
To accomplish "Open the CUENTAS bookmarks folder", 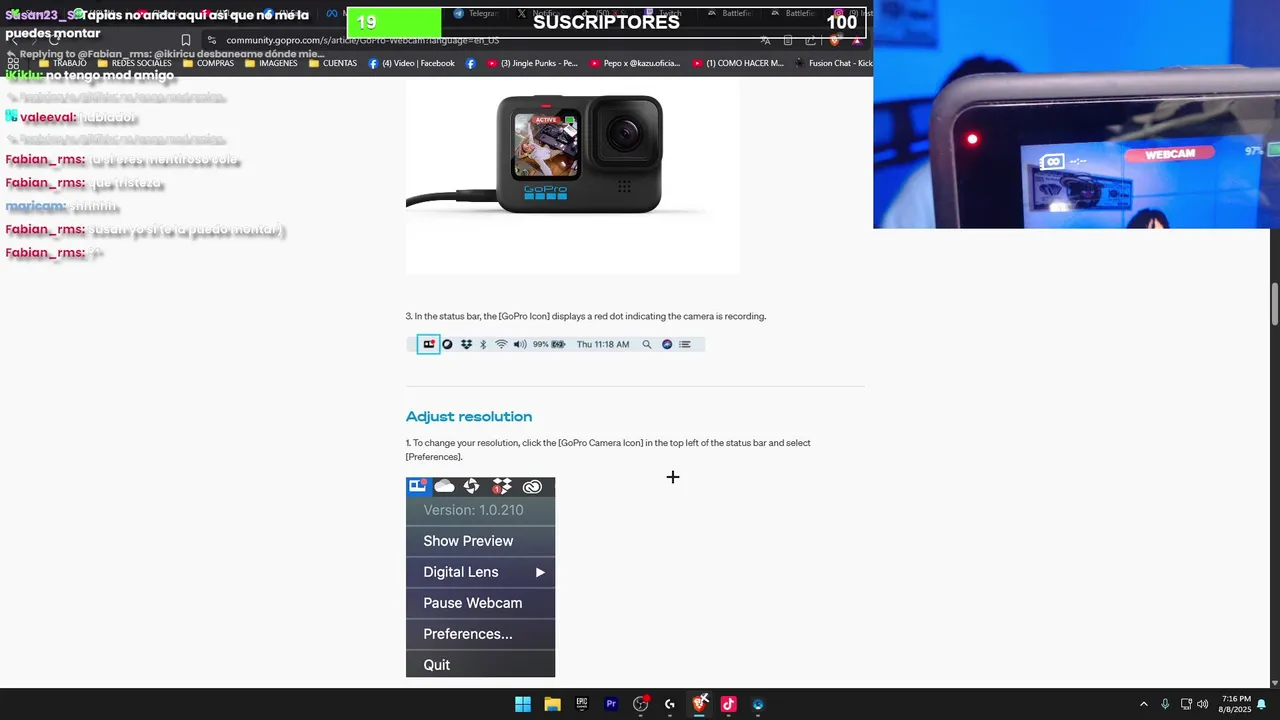I will click(x=333, y=63).
